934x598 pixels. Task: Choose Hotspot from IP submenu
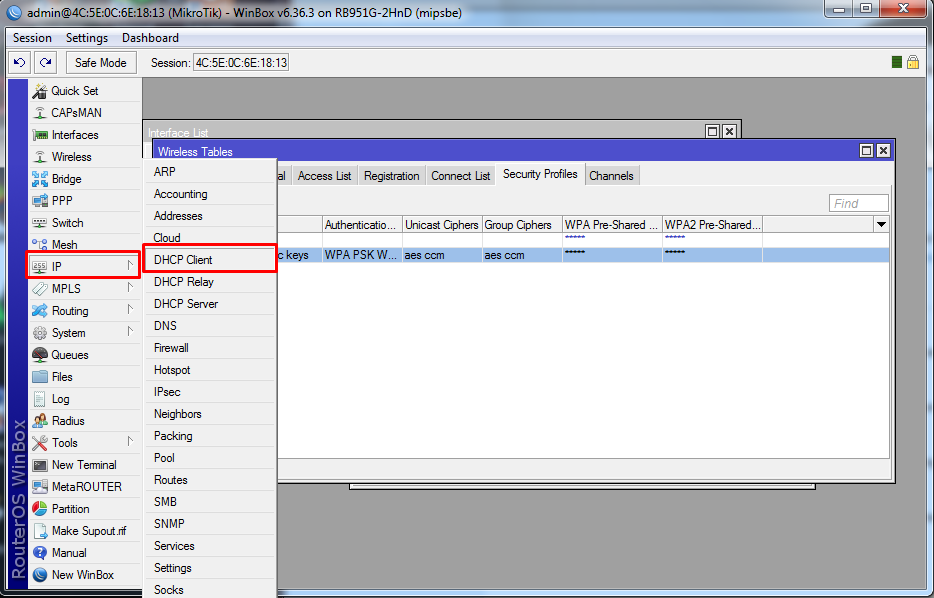210,370
